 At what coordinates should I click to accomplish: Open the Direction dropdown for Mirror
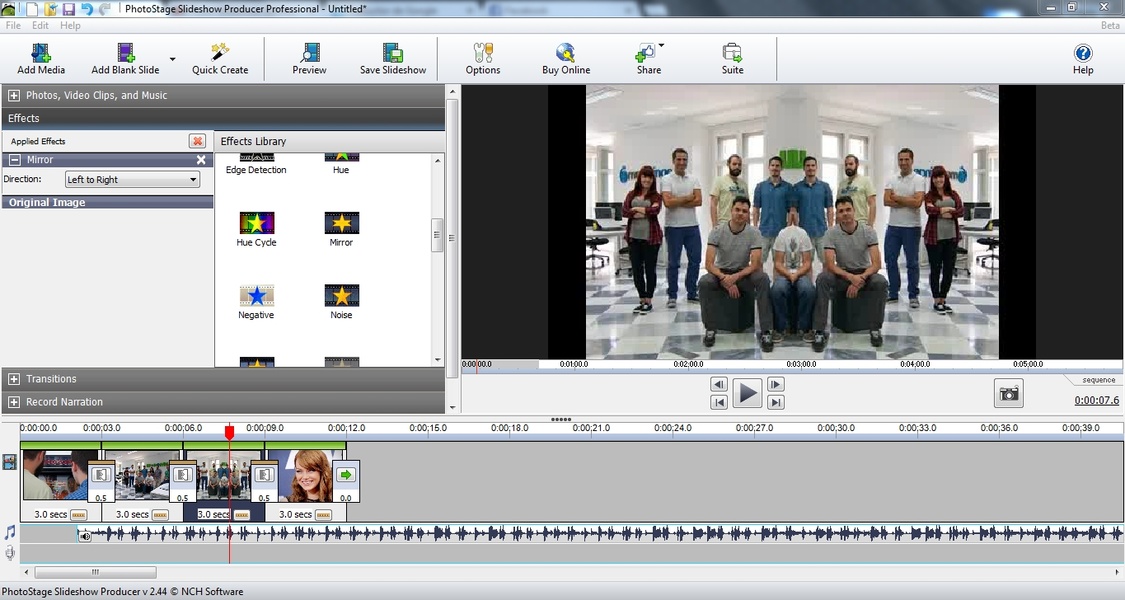(x=132, y=180)
